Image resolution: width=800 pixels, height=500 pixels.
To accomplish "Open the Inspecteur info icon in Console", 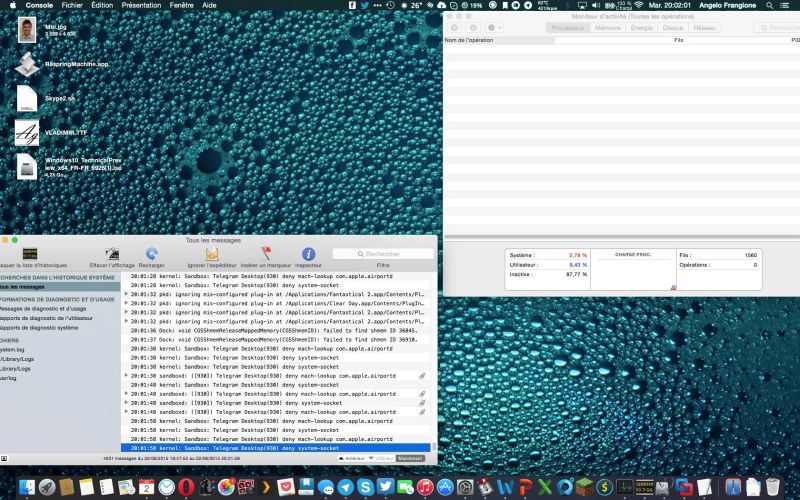I will (308, 254).
